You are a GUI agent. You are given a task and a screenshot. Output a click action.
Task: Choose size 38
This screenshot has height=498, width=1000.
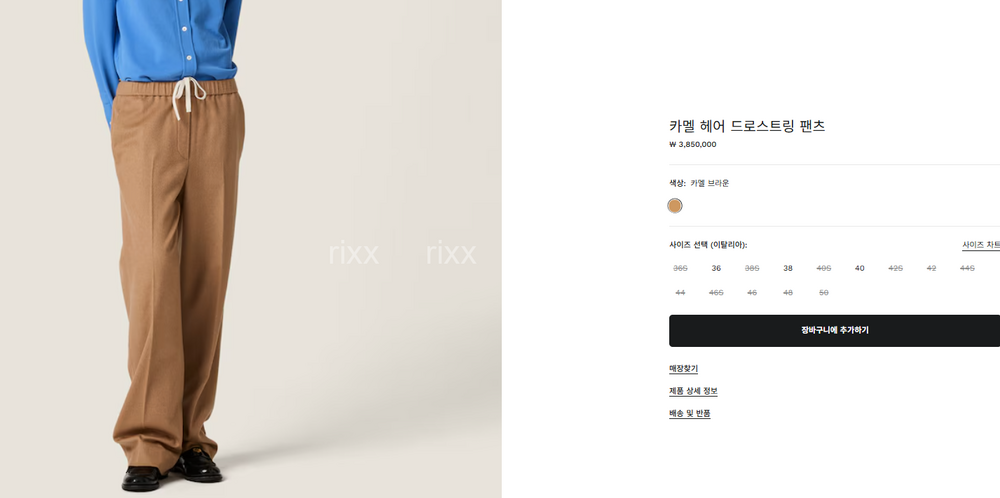[x=788, y=268]
